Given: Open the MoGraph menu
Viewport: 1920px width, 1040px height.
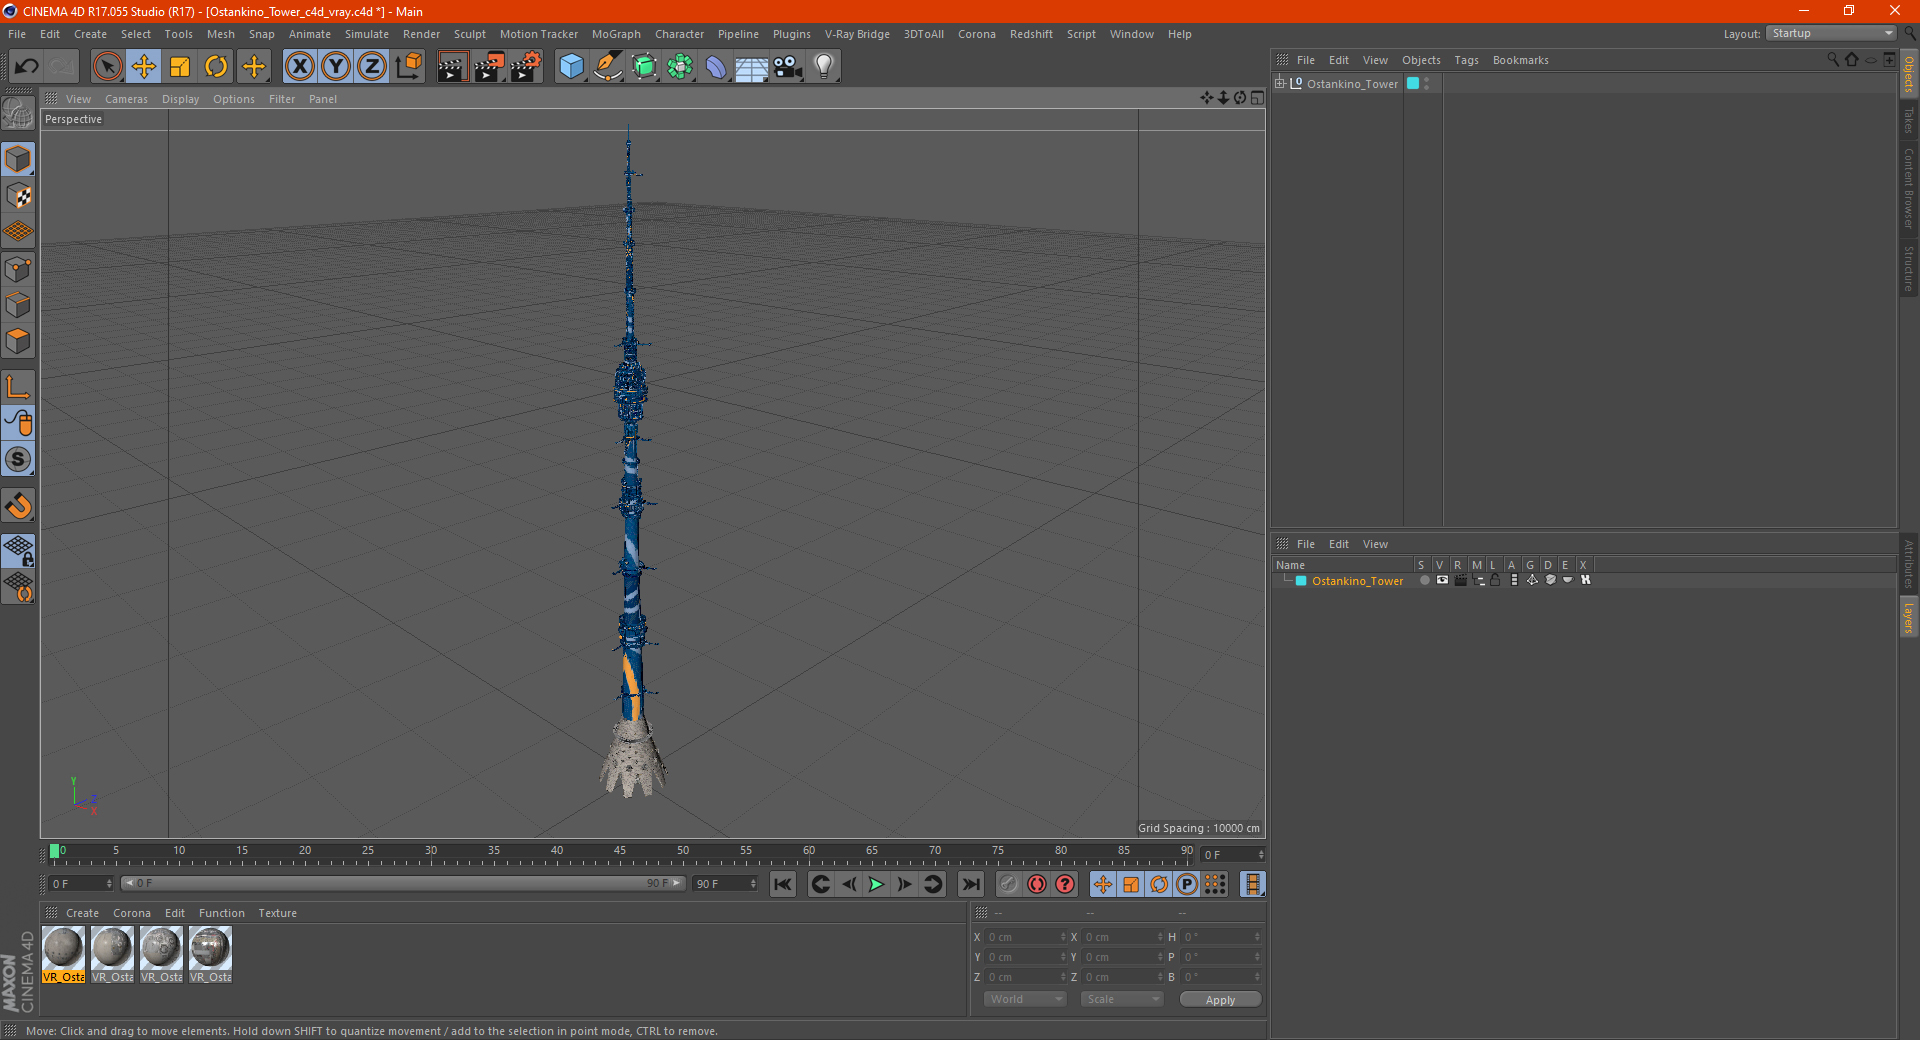Looking at the screenshot, I should (616, 34).
